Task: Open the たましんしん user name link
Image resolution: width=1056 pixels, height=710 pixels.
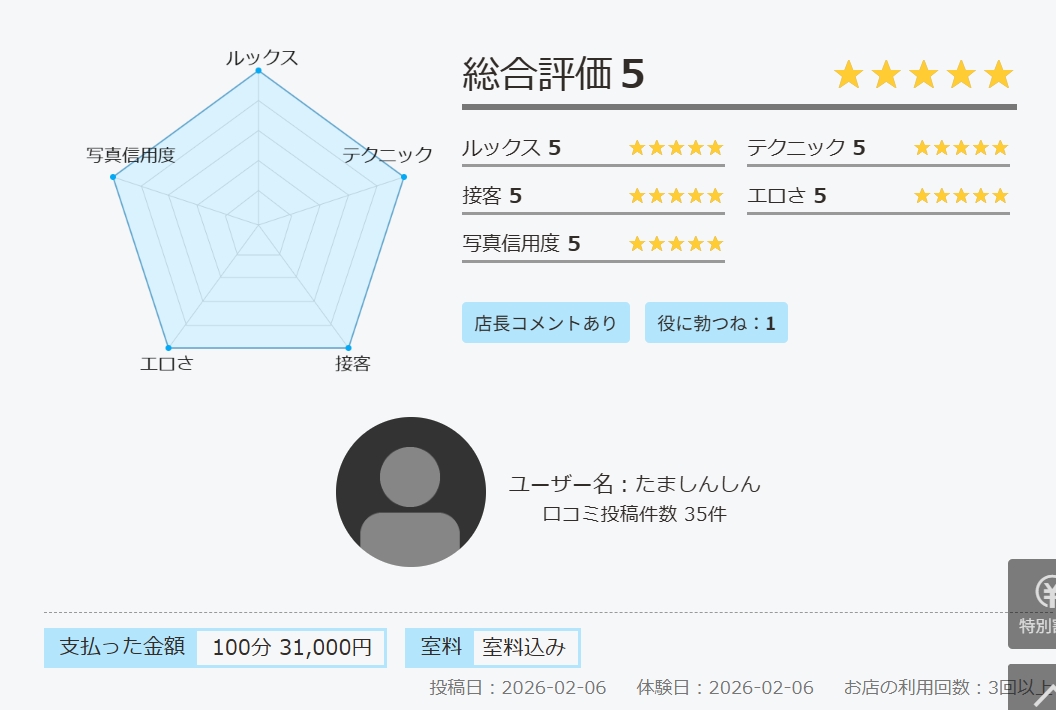Action: [697, 485]
